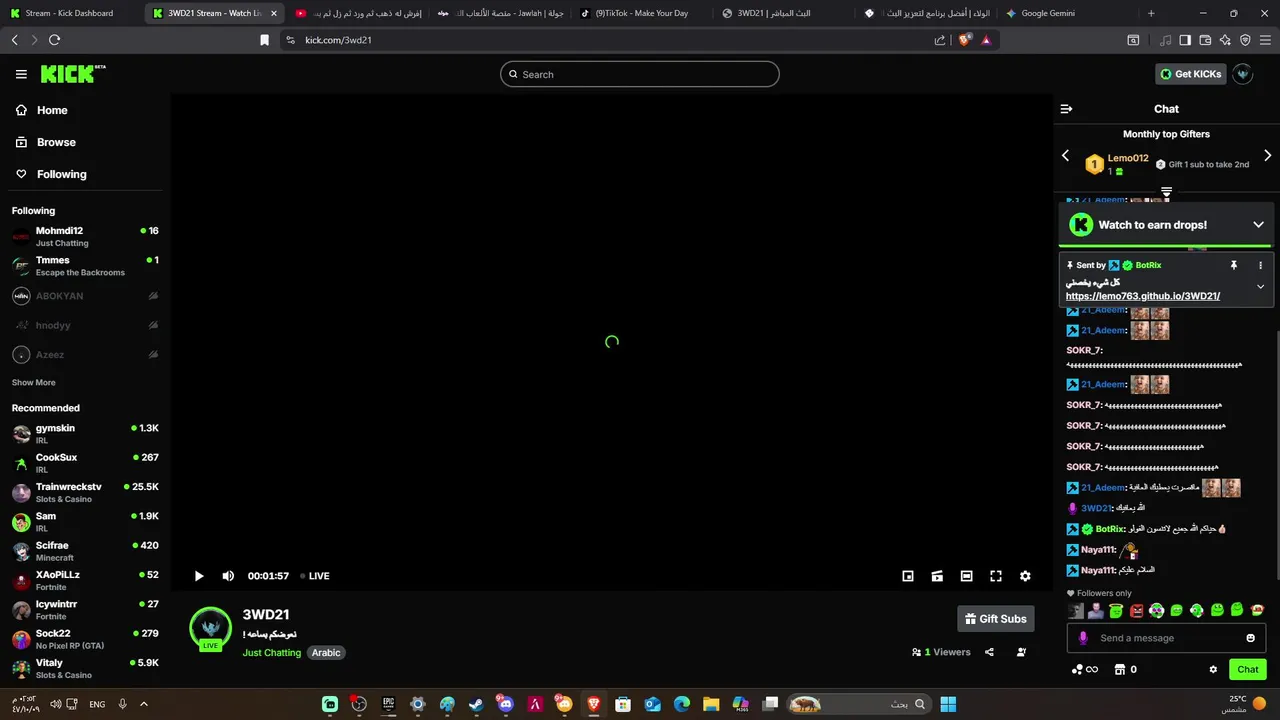The image size is (1280, 720).
Task: Open recommended channel Vitaly
Action: click(85, 669)
